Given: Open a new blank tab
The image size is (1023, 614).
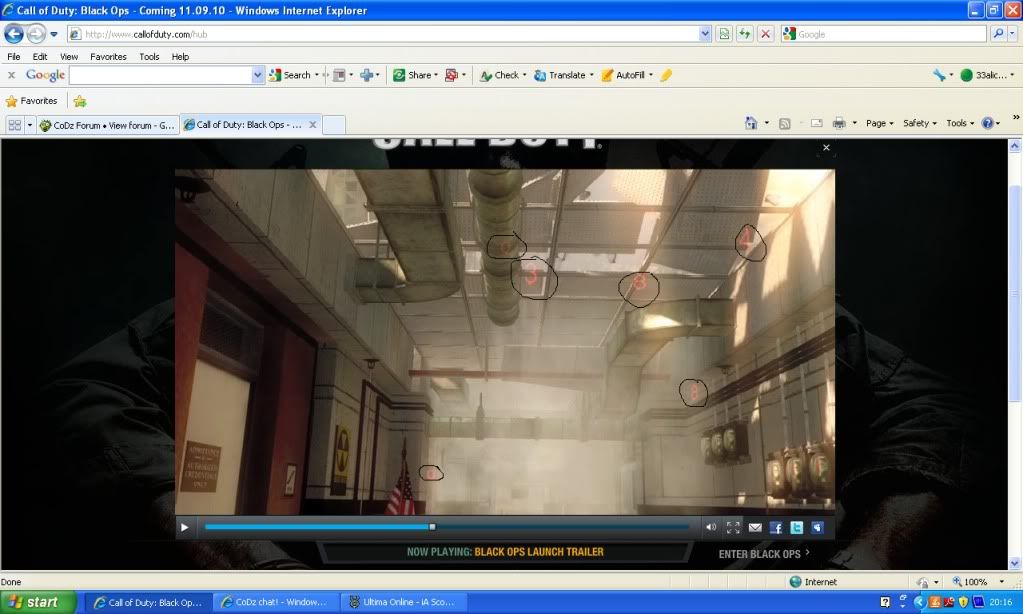Looking at the screenshot, I should (334, 125).
